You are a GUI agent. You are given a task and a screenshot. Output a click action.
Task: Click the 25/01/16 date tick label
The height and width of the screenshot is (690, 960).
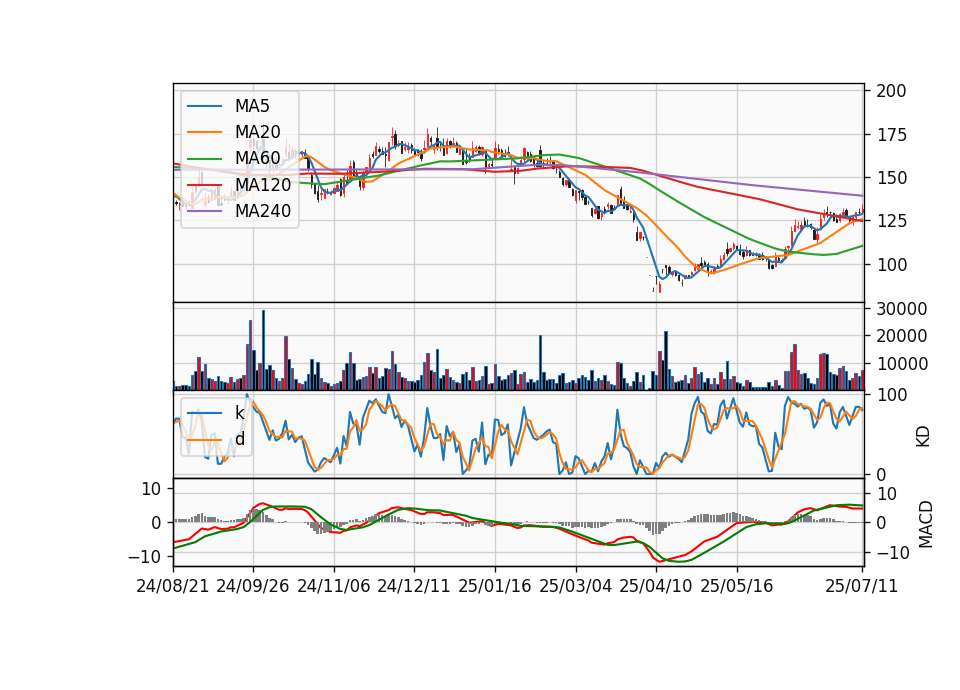click(x=495, y=586)
